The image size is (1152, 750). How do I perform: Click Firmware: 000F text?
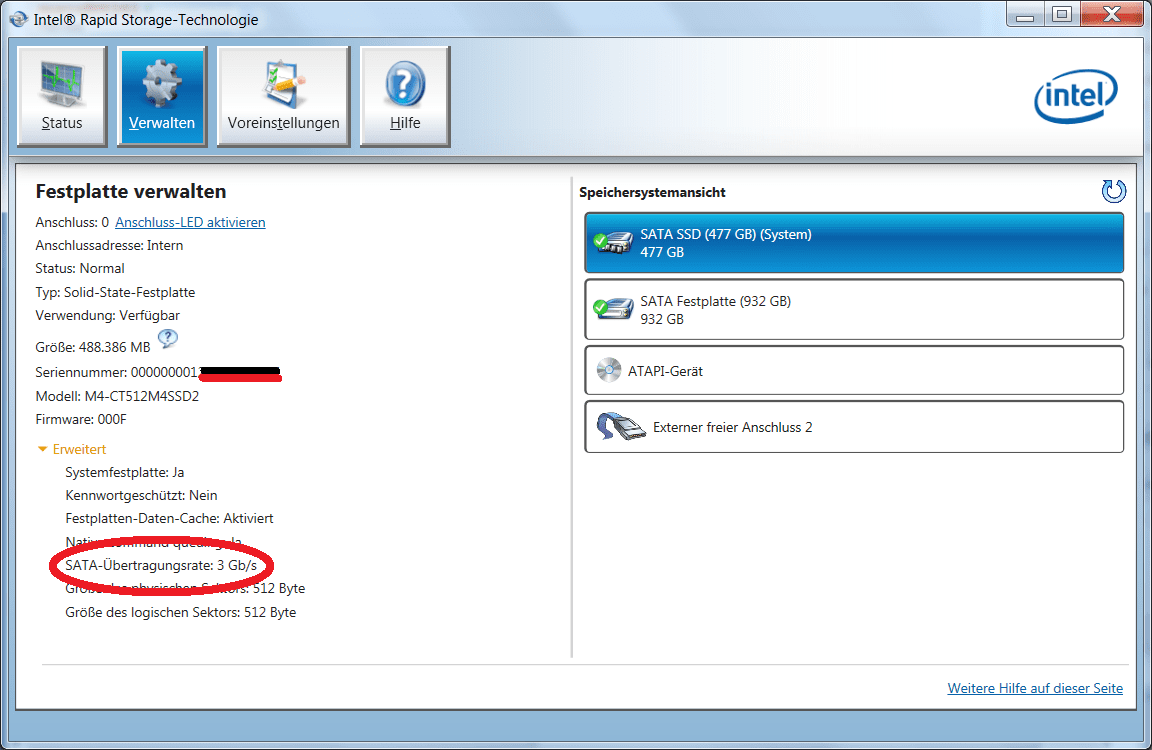tap(81, 419)
